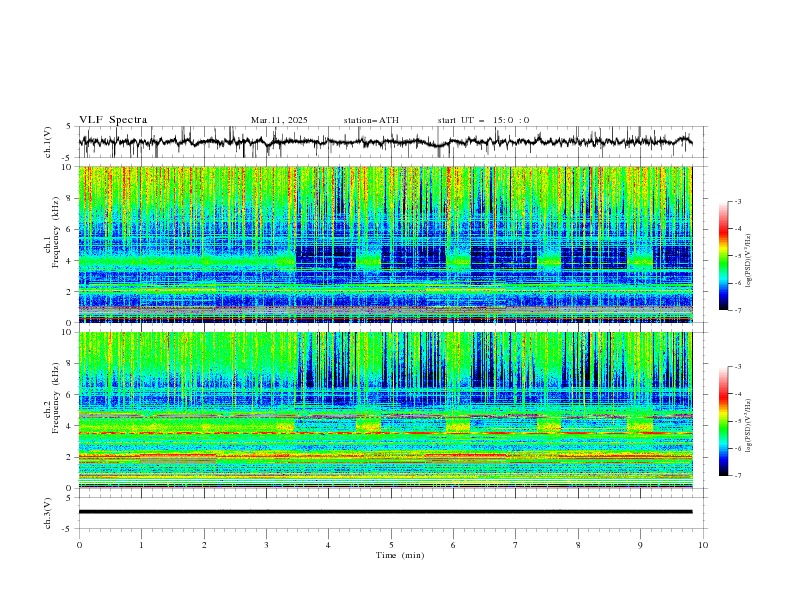Click the "ch.3(V)" axis label
This screenshot has height=612, width=792.
click(48, 513)
